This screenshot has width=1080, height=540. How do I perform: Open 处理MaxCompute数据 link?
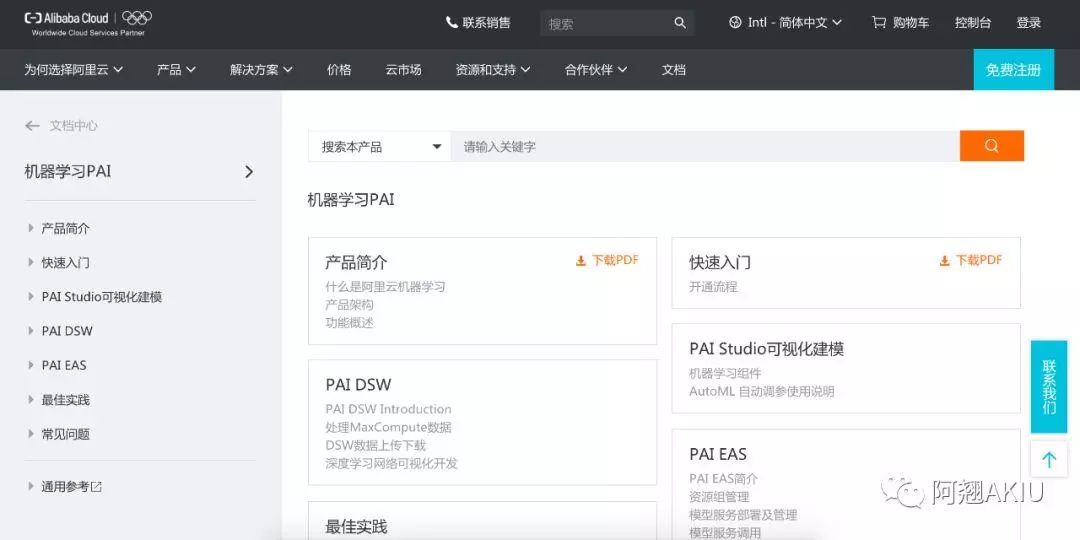(388, 427)
